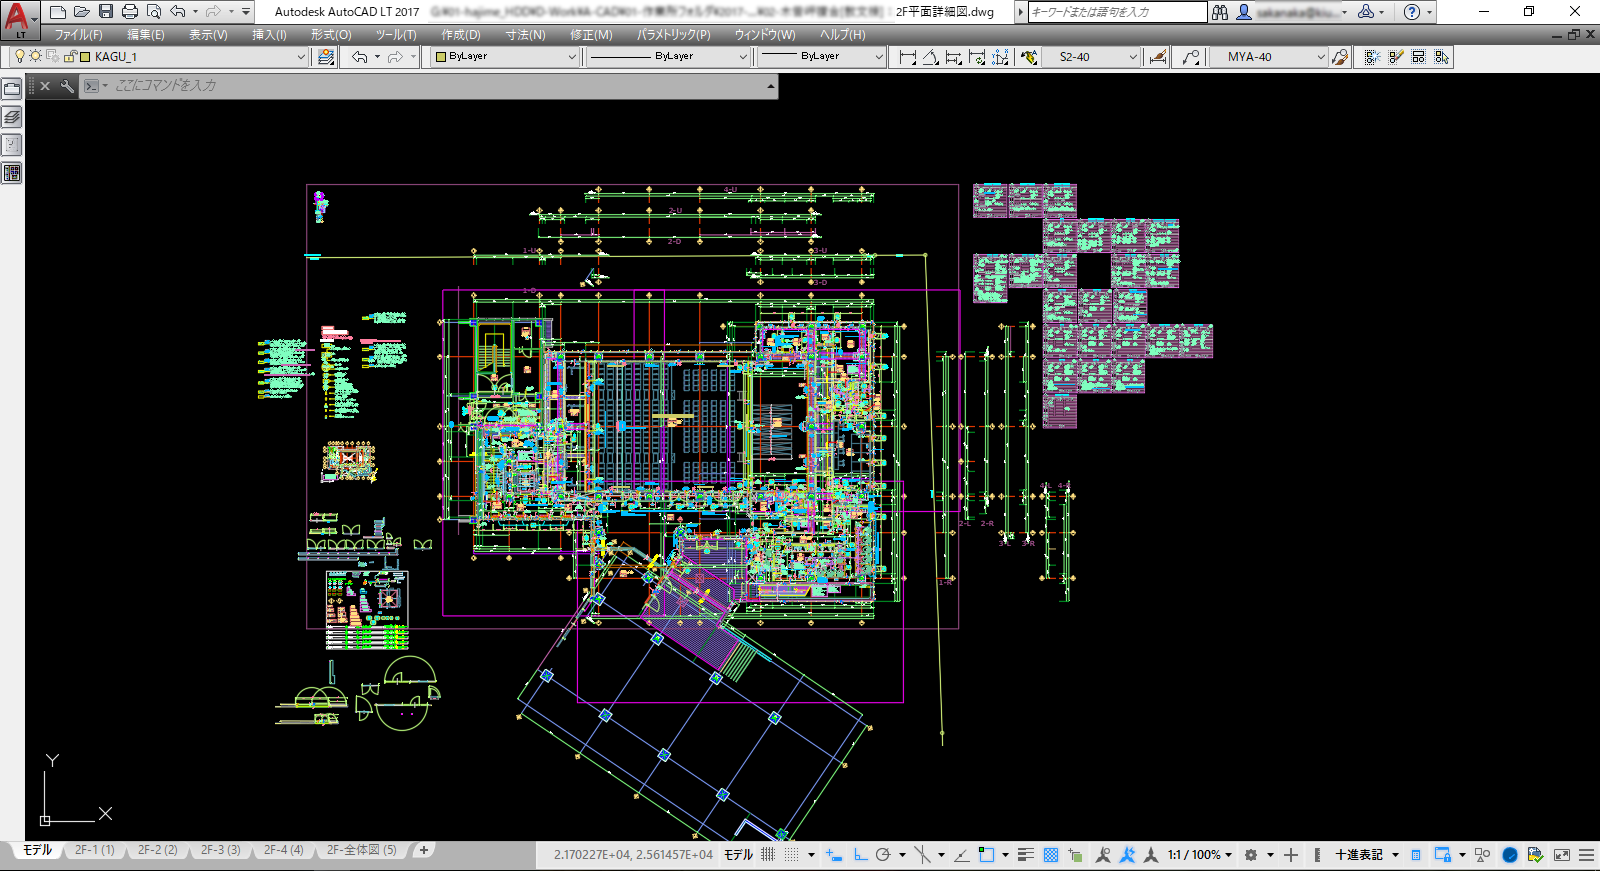The image size is (1600, 871).
Task: Click the モデル model space button in status bar
Action: point(738,855)
